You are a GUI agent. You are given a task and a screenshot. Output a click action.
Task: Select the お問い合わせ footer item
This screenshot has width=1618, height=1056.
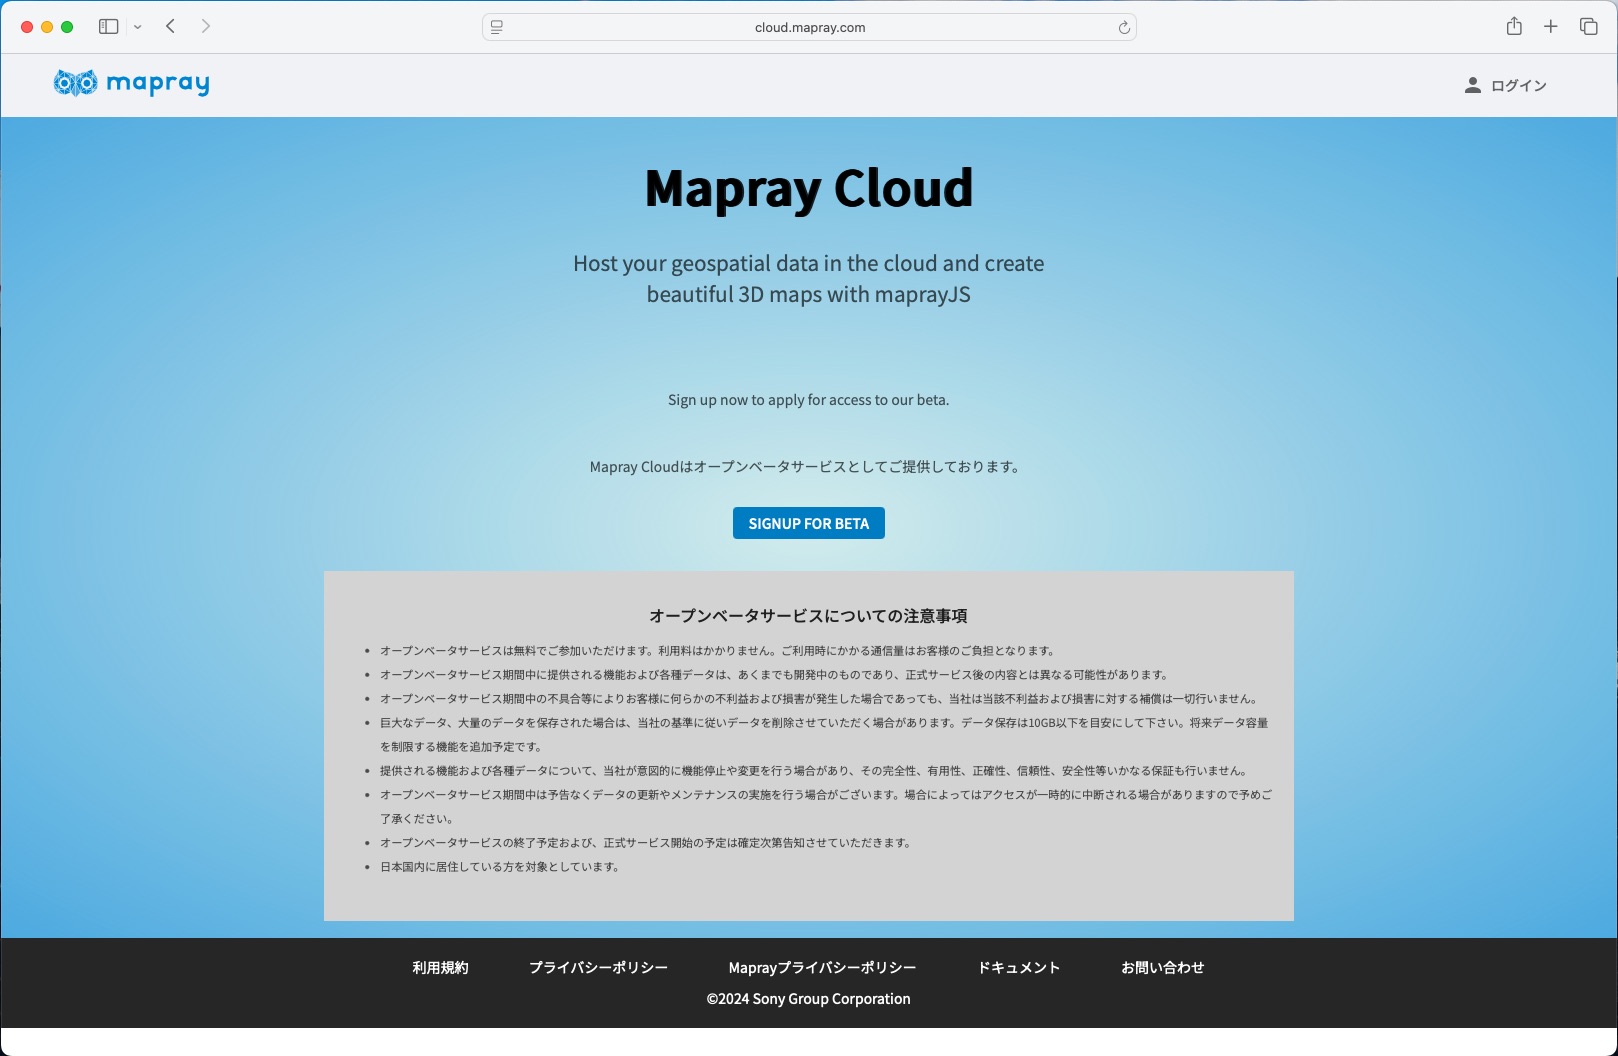click(x=1162, y=968)
